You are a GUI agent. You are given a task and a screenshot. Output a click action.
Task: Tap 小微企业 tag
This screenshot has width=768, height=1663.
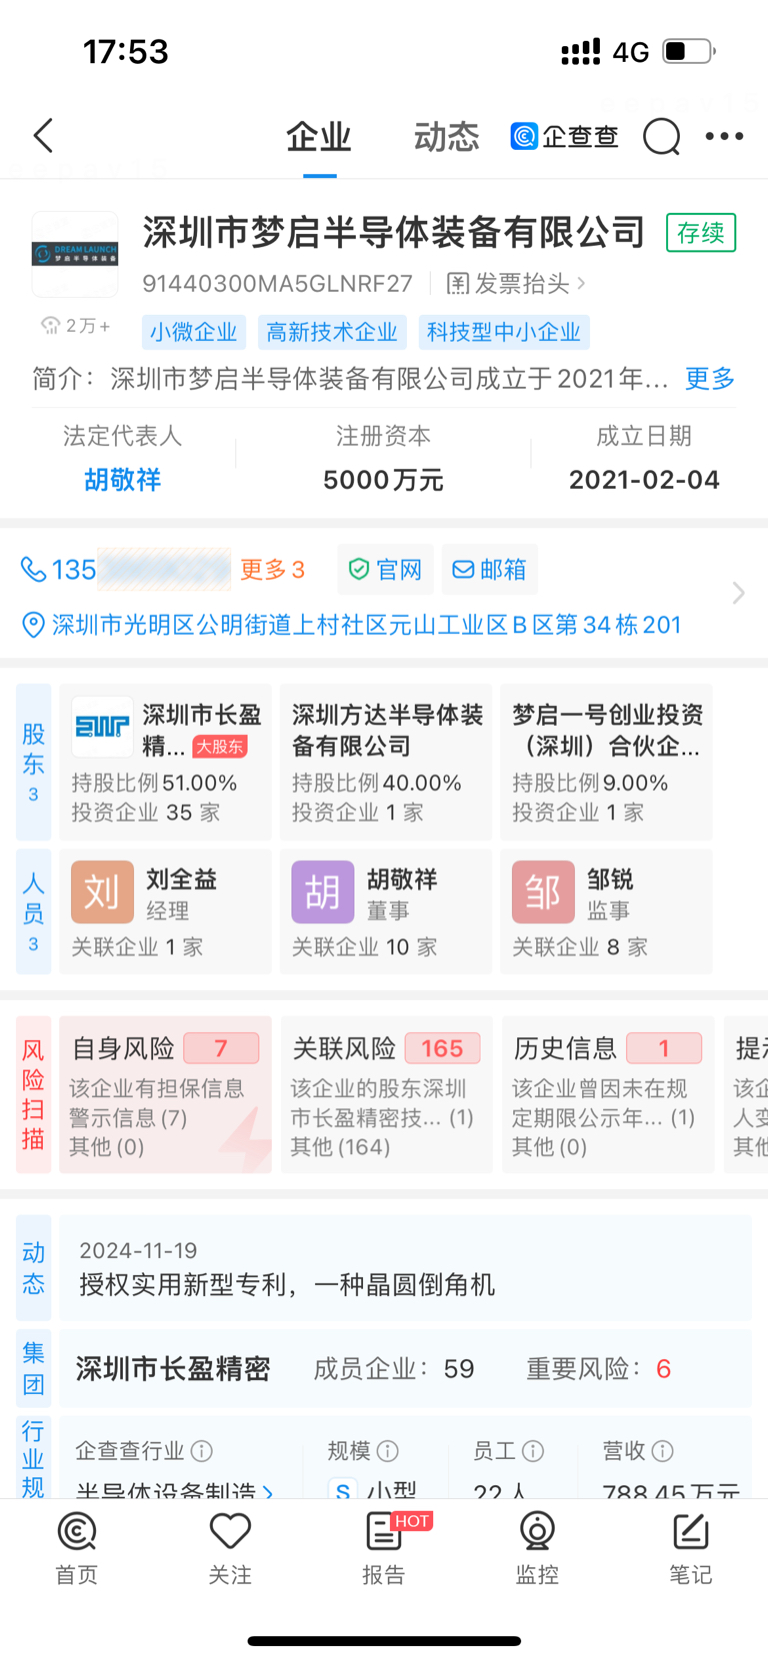tap(194, 332)
